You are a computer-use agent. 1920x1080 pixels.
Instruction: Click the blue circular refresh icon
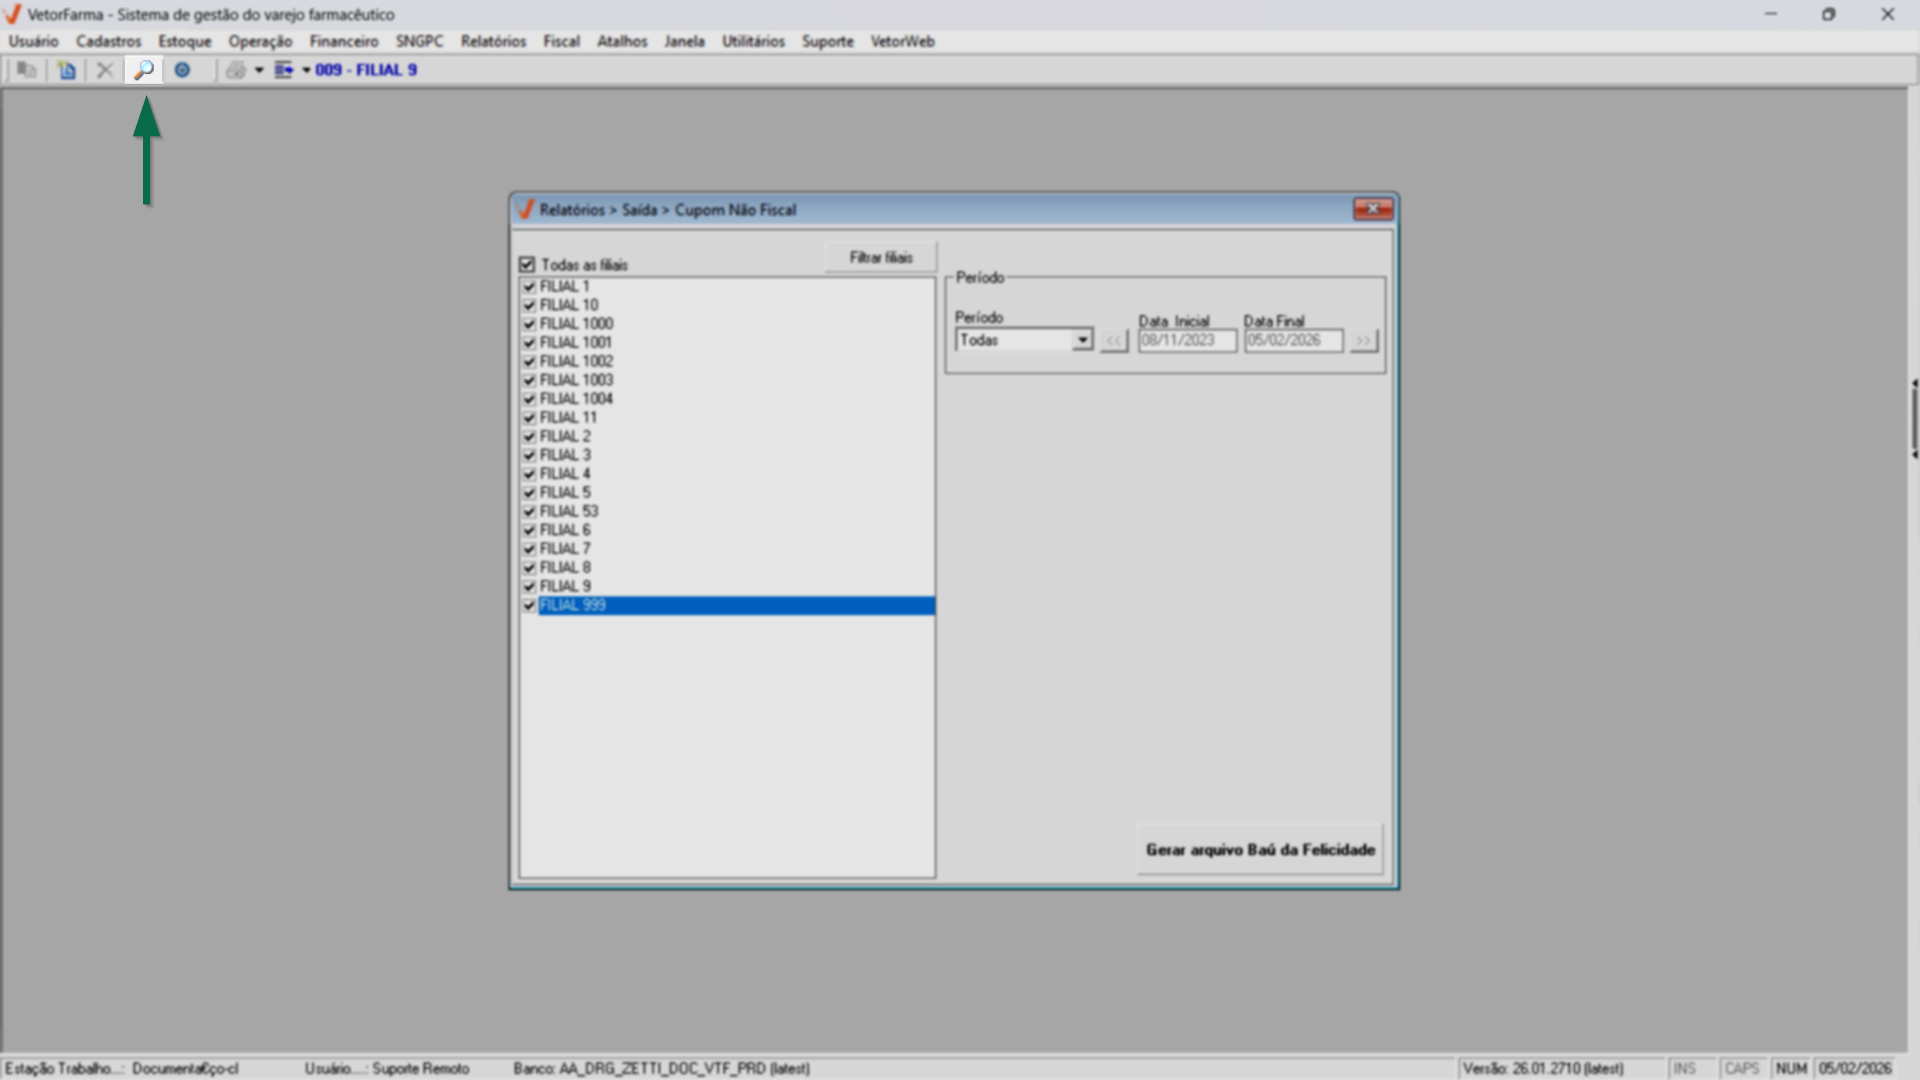[x=182, y=70]
